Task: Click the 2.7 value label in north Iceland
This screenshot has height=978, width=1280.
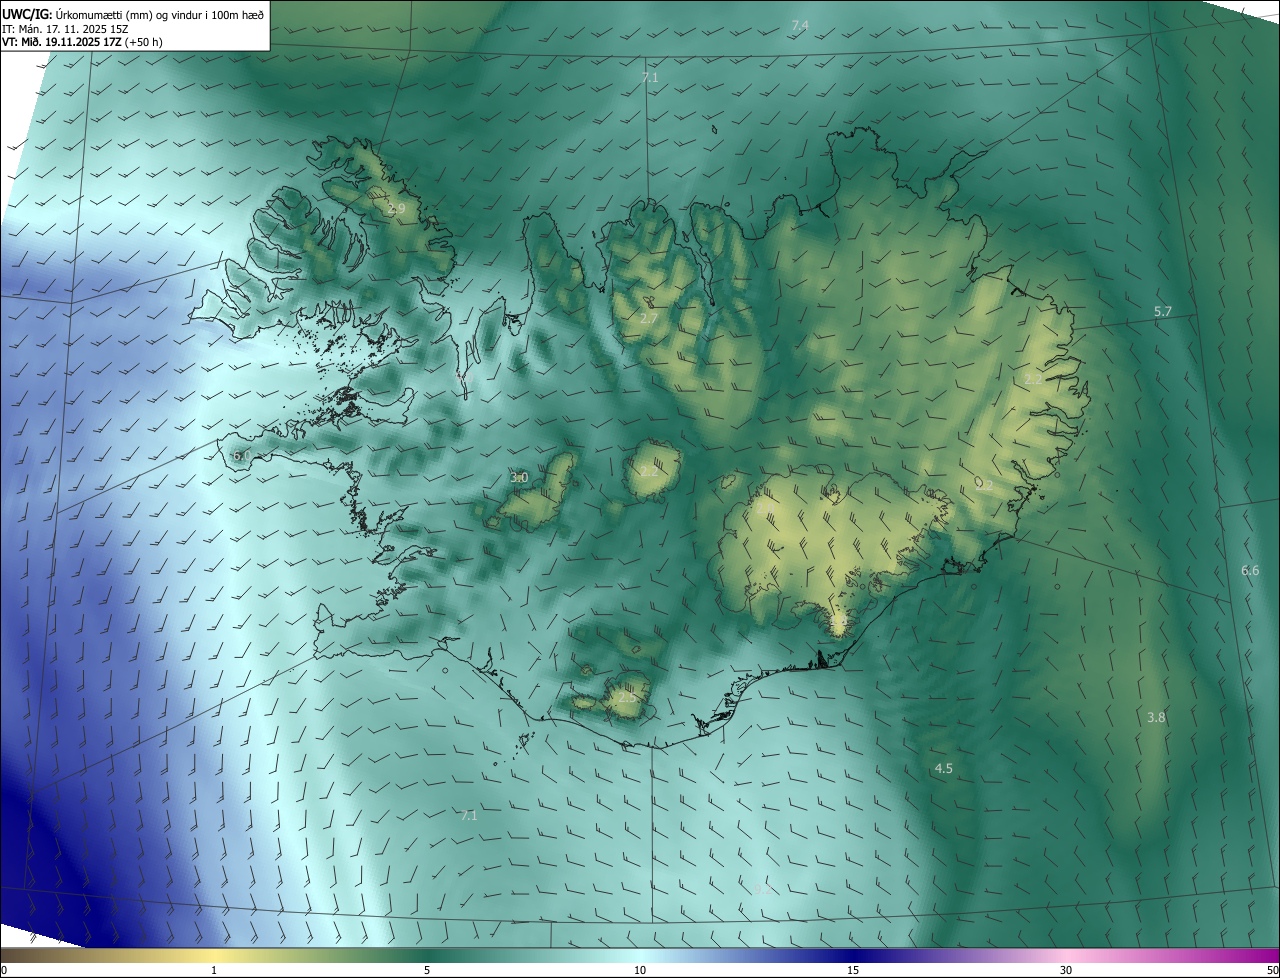Action: (x=649, y=318)
